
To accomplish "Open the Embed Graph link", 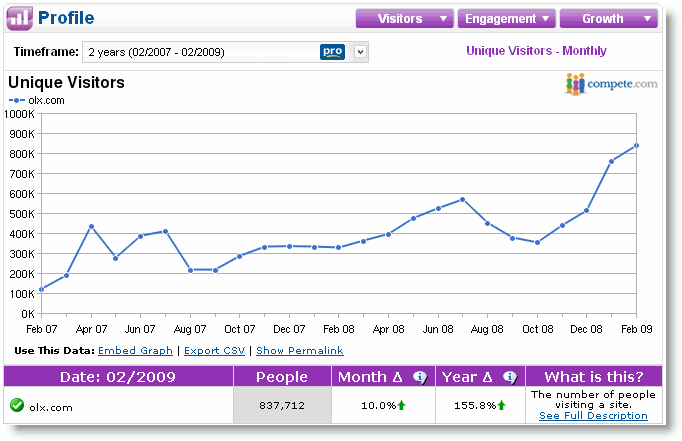I will (x=135, y=351).
